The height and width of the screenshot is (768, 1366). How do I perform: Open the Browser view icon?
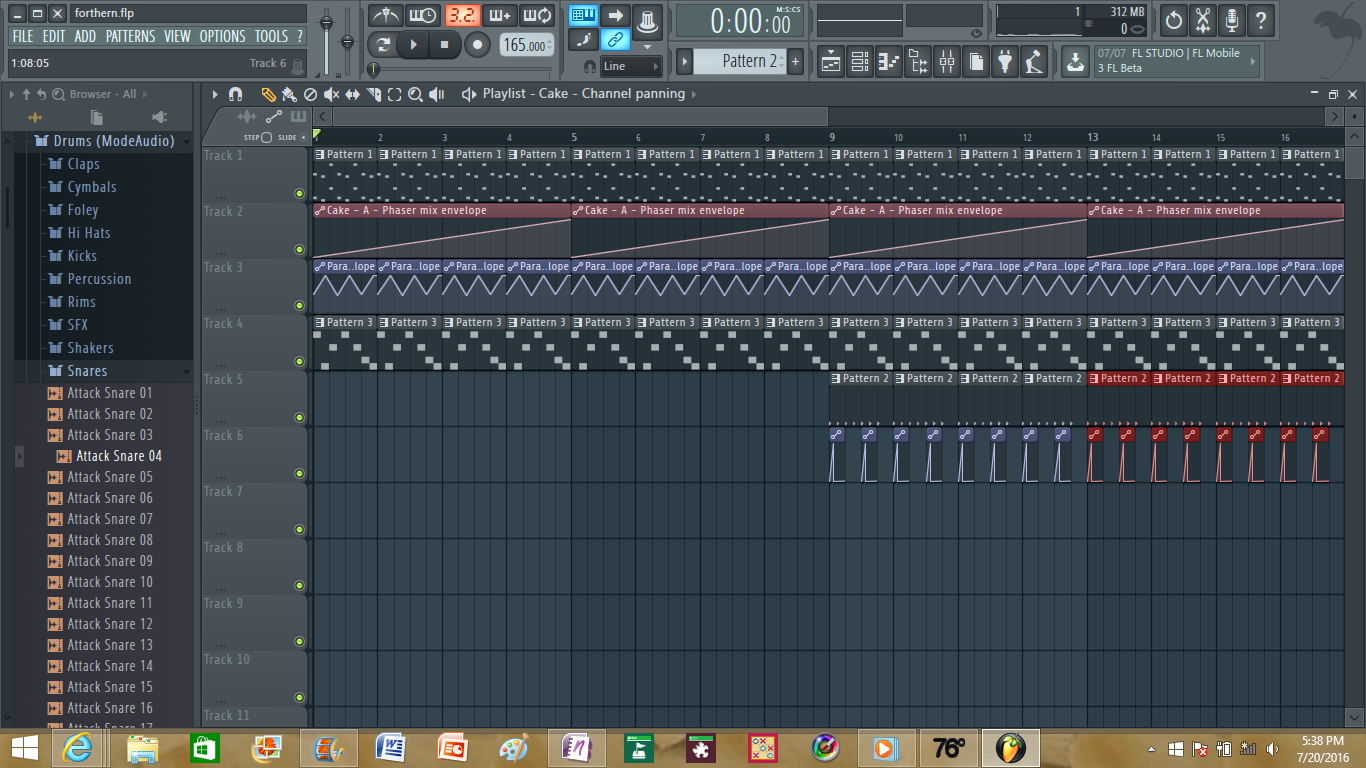917,62
